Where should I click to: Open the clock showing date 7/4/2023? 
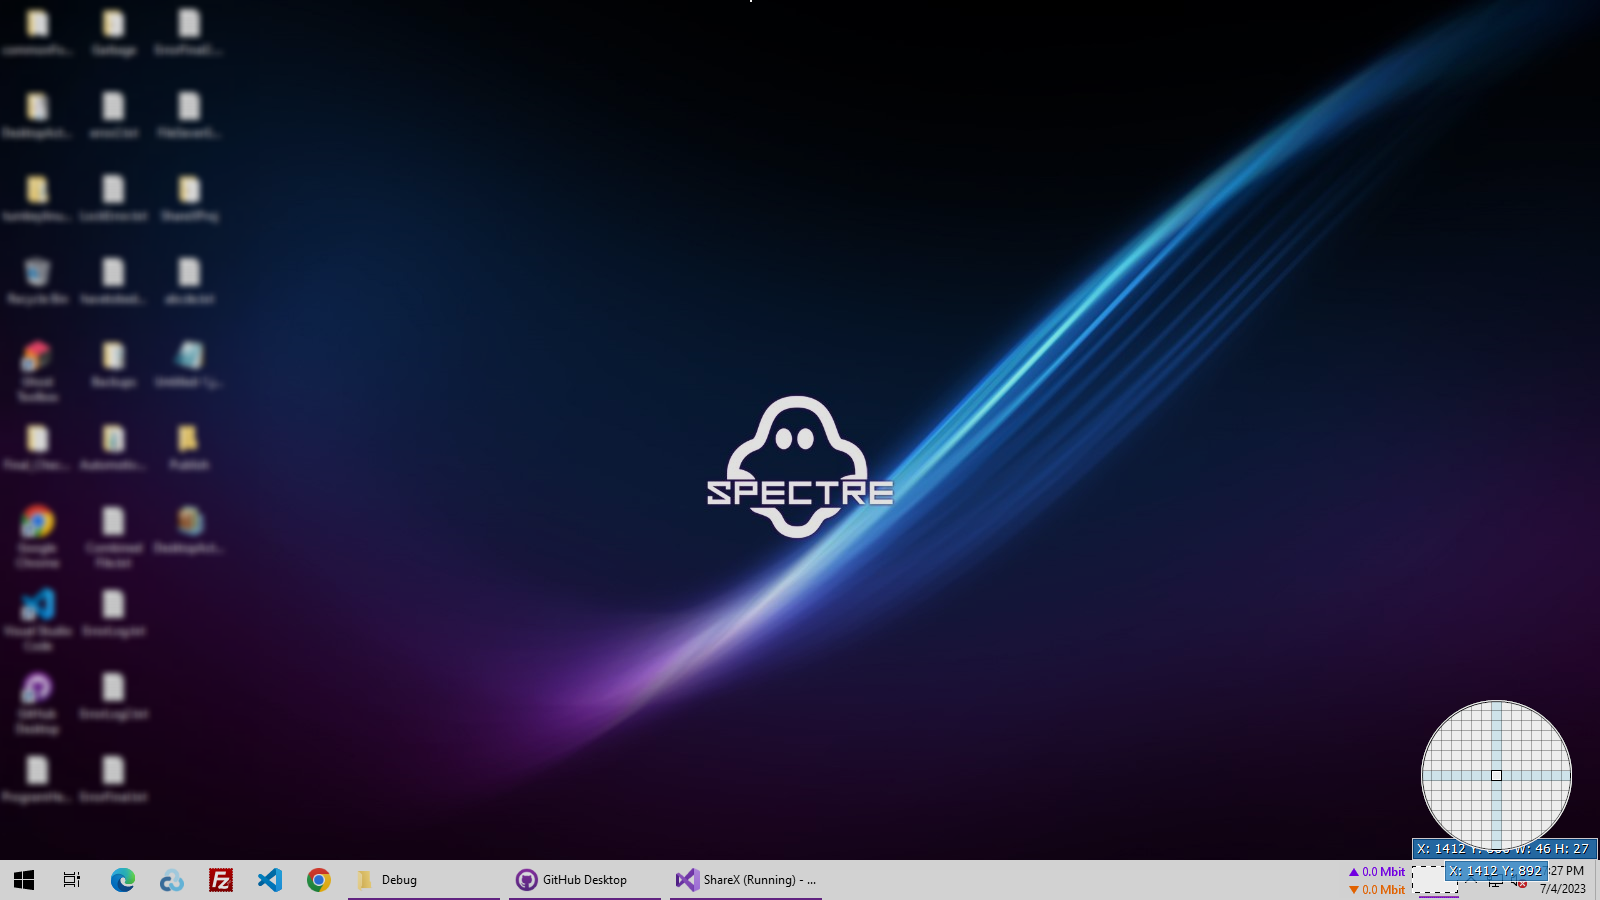click(1563, 880)
